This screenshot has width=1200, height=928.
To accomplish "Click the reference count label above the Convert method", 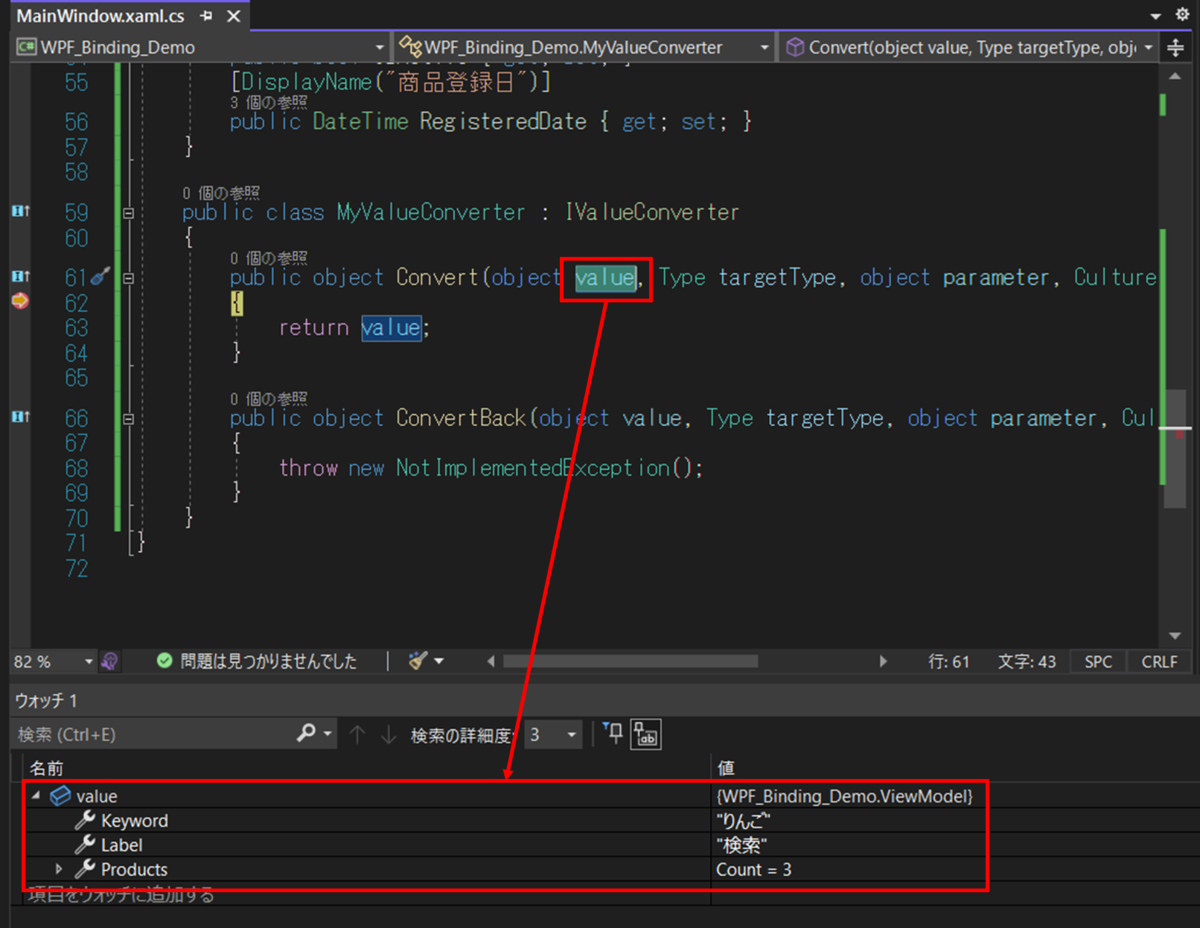I will 268,258.
